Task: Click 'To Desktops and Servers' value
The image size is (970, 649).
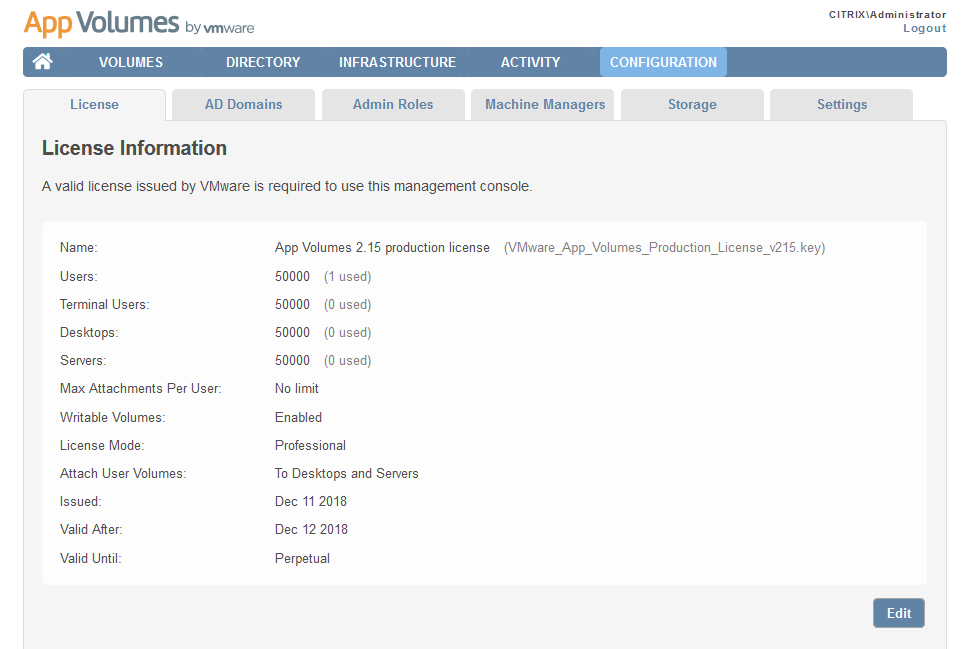Action: tap(346, 474)
